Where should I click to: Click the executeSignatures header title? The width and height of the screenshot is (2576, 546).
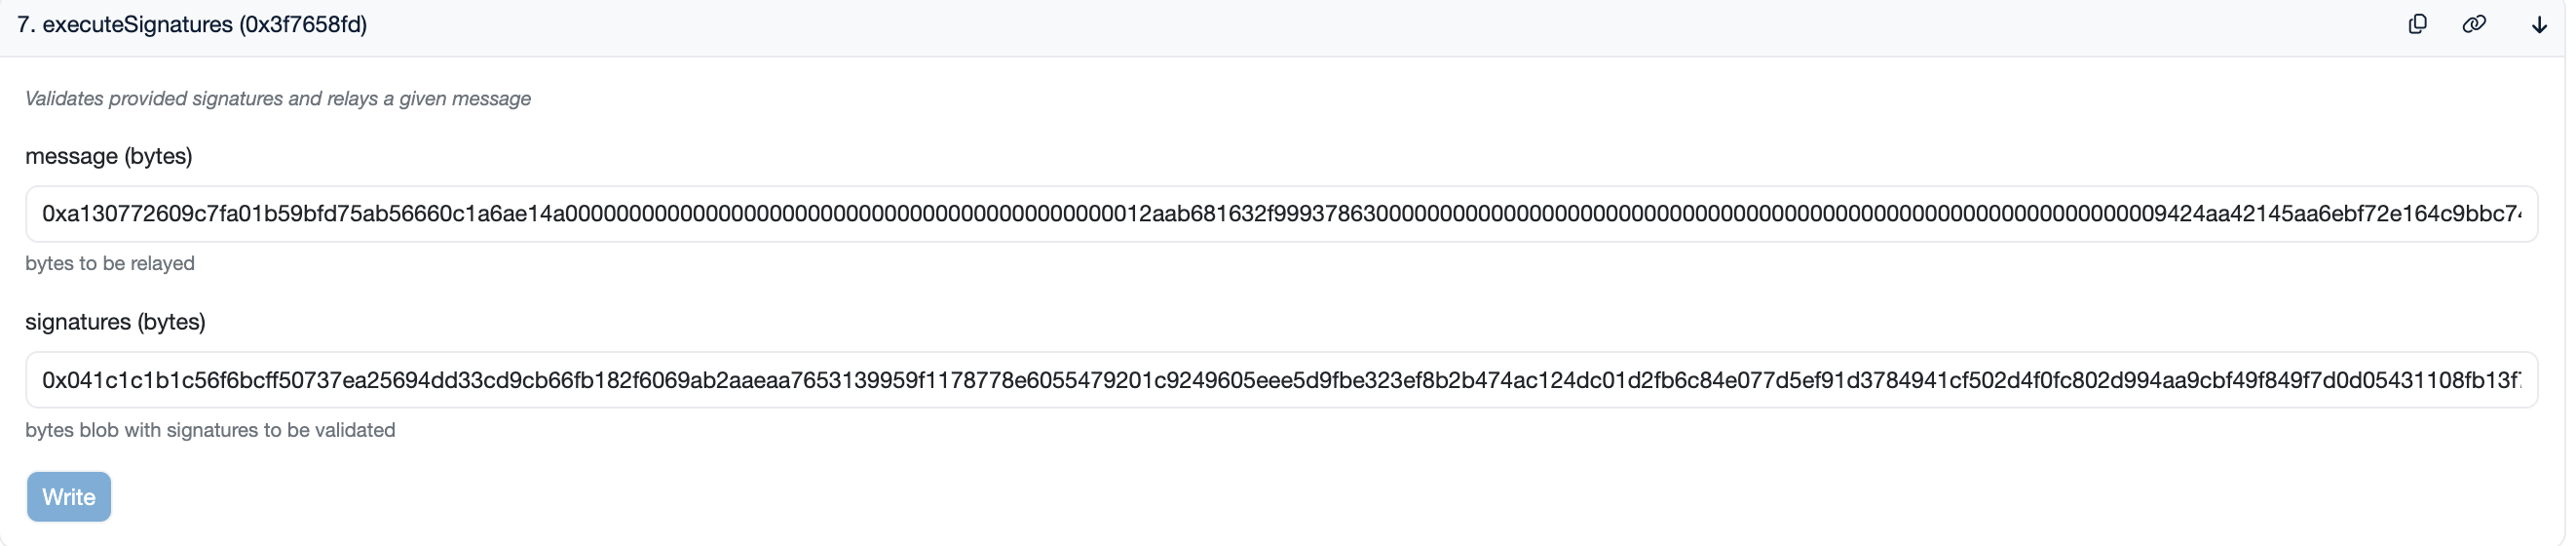click(136, 25)
